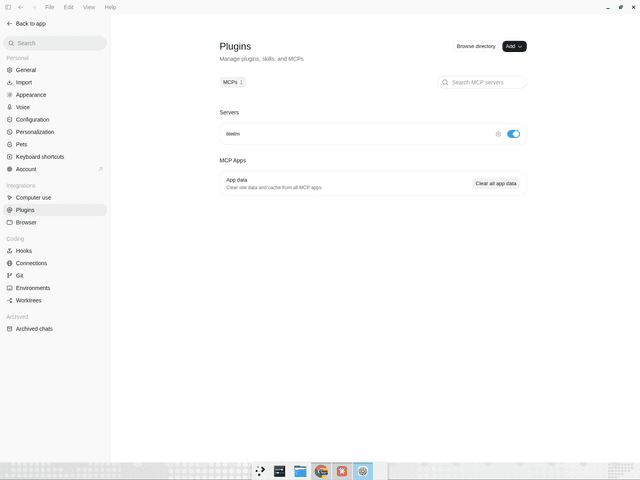The height and width of the screenshot is (480, 640).
Task: Click the litellm server row name
Action: pos(233,134)
